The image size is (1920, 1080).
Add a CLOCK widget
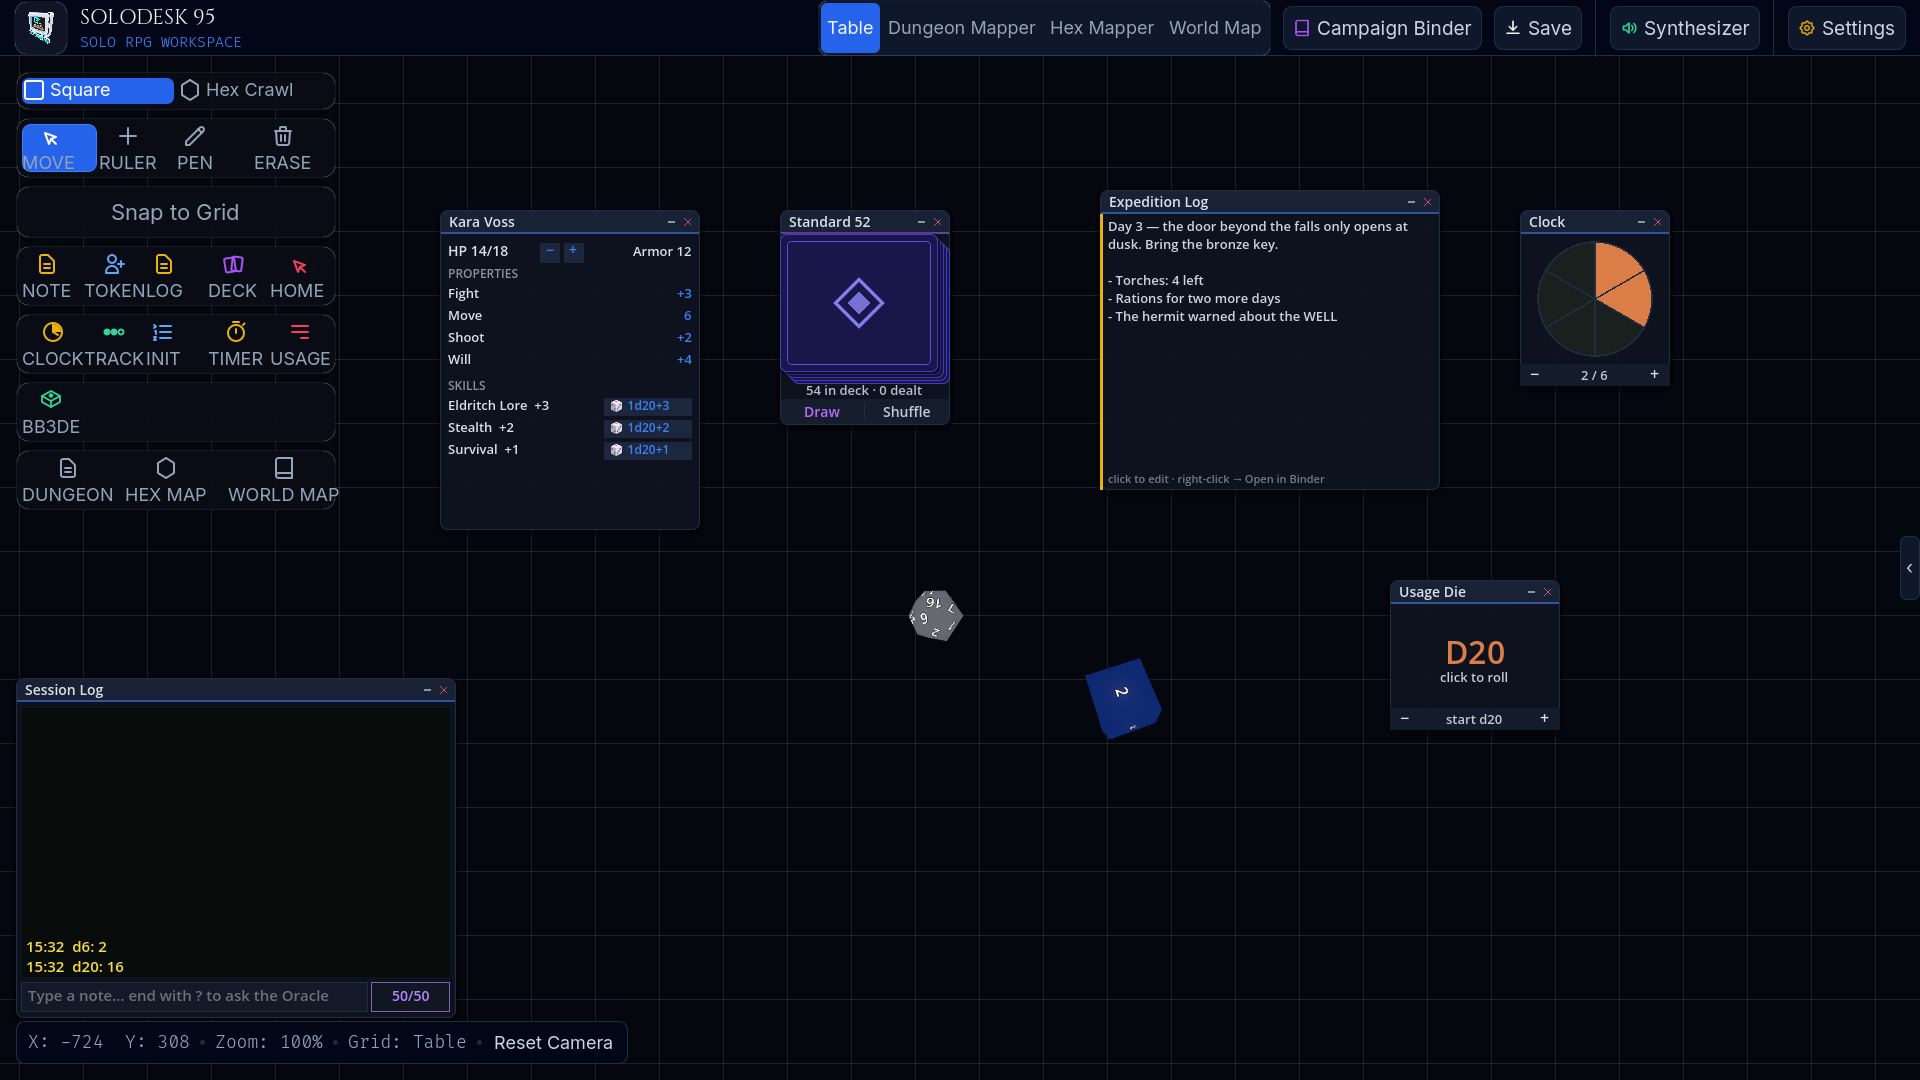tap(53, 344)
